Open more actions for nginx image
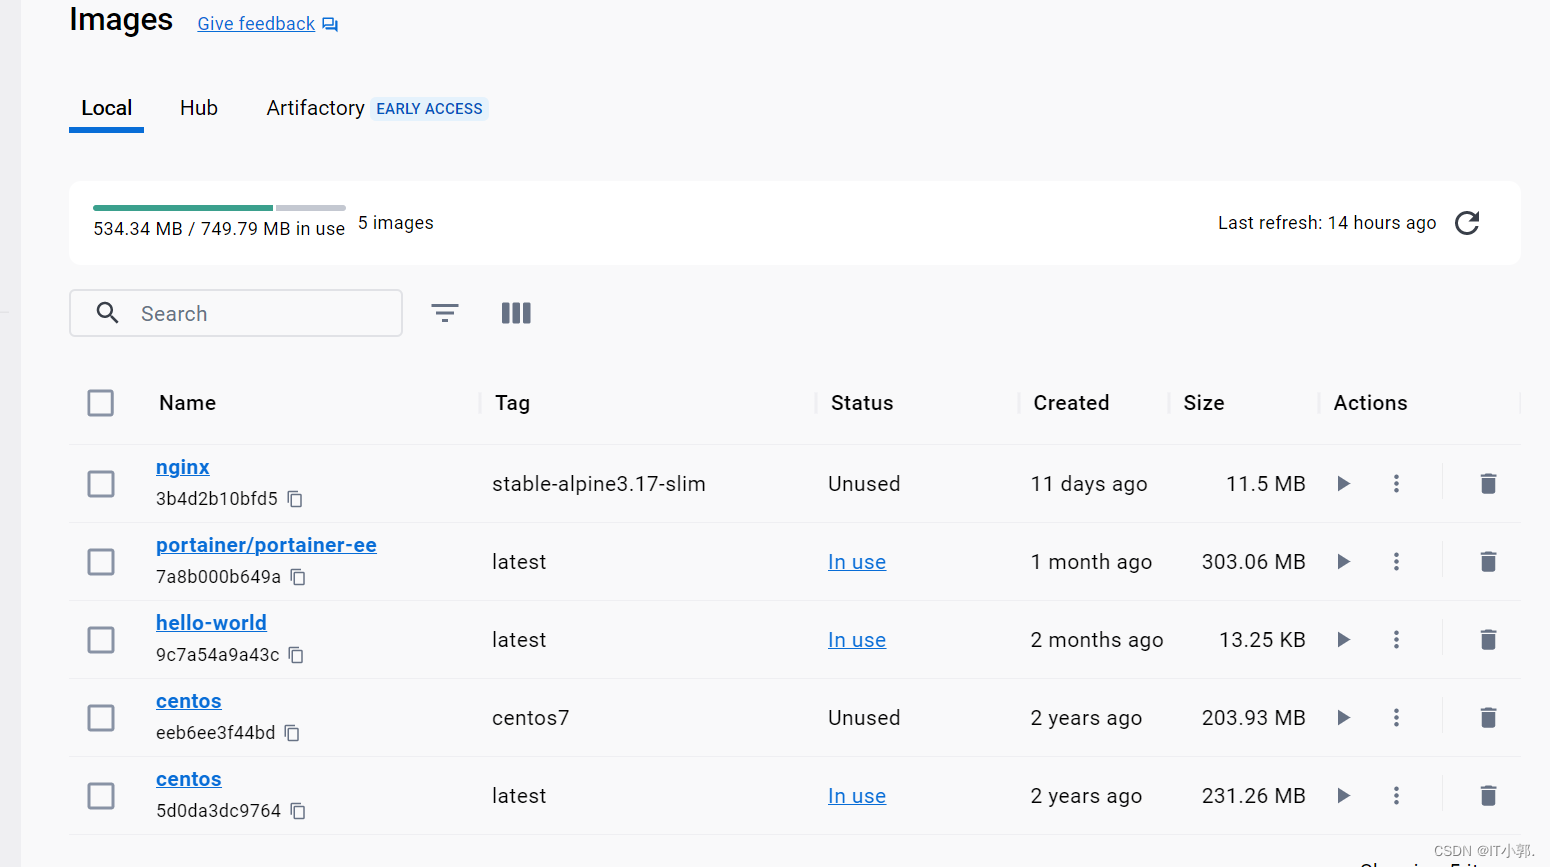Viewport: 1550px width, 867px height. 1396,484
